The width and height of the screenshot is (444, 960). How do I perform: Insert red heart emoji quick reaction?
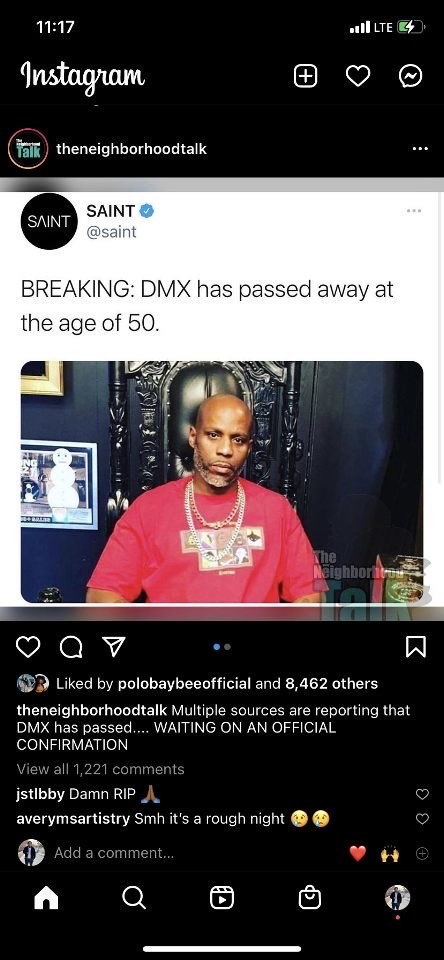pyautogui.click(x=358, y=853)
